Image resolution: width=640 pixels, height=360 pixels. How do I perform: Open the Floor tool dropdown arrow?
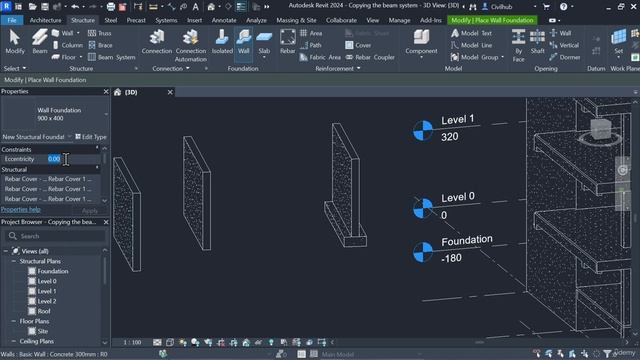coord(81,57)
